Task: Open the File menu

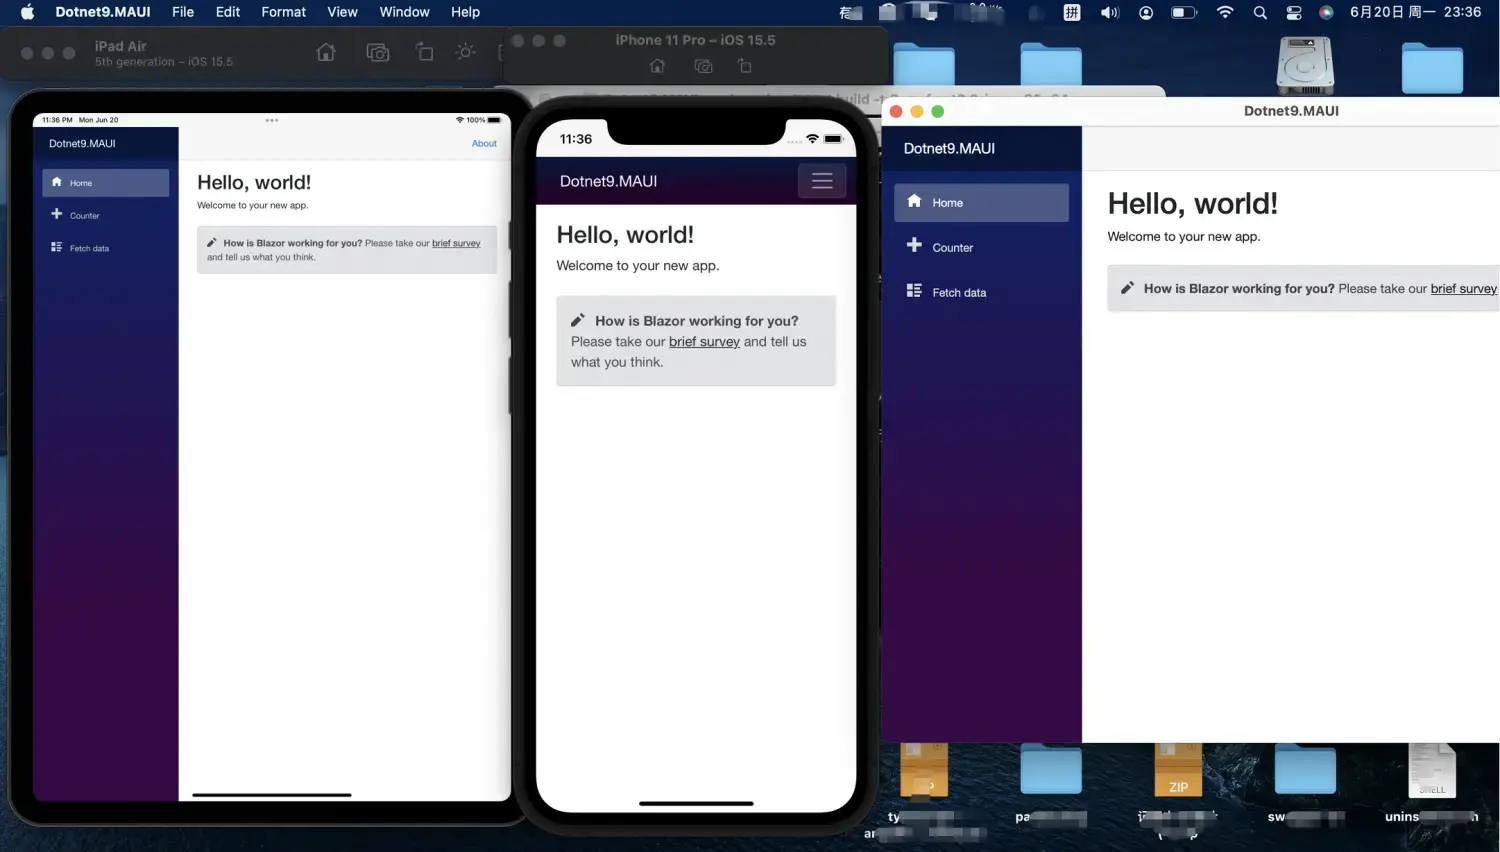Action: (183, 12)
